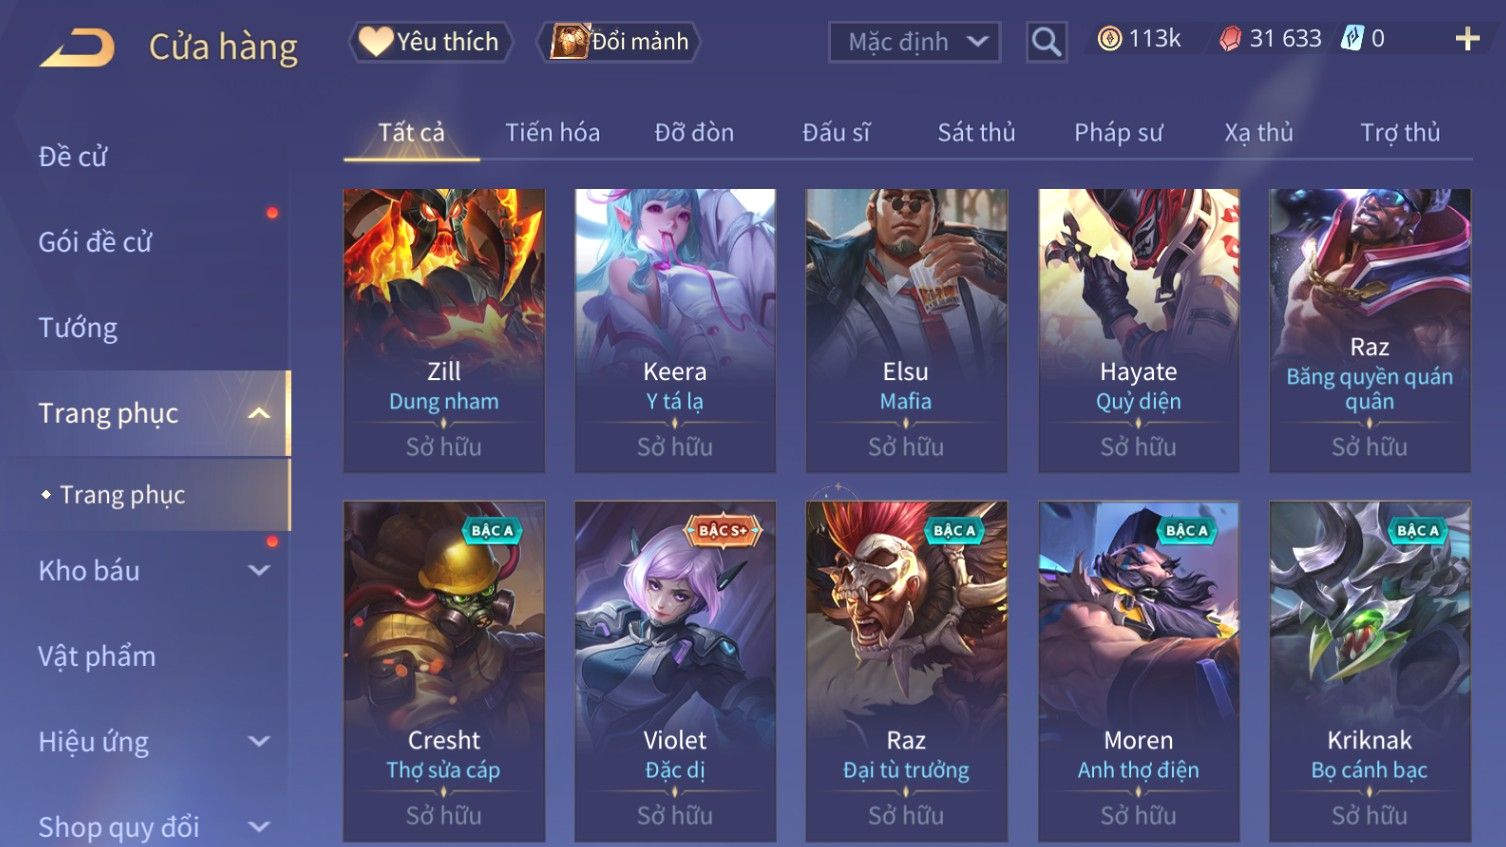Viewport: 1506px width, 847px height.
Task: Open Đổi mảnh fragment exchange chest
Action: coord(619,42)
